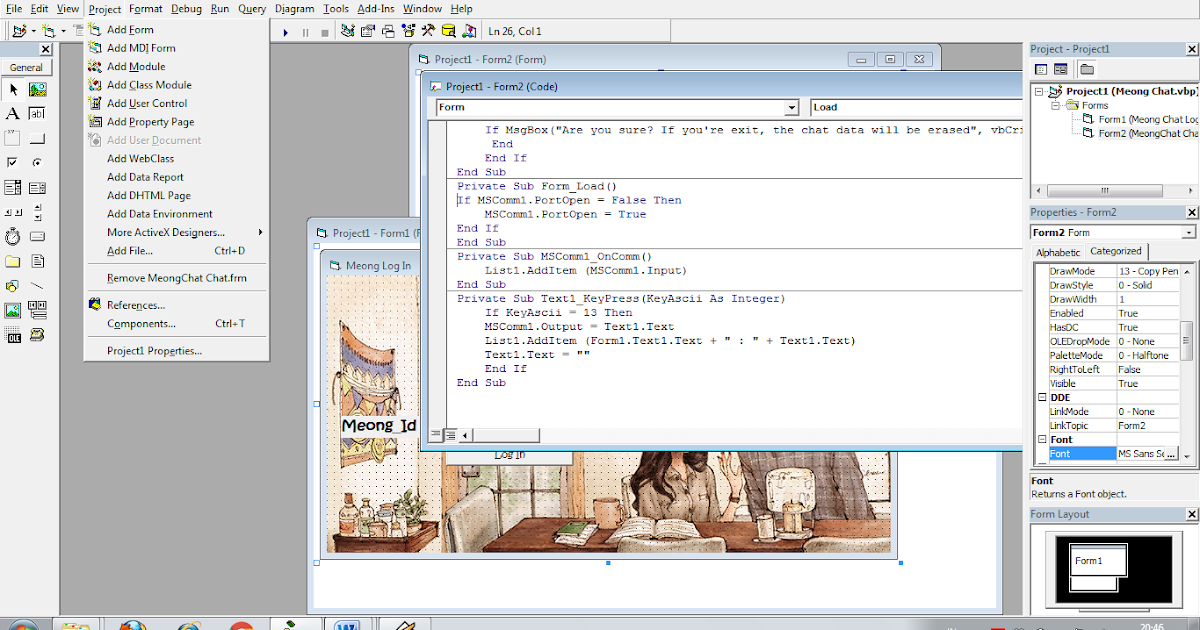Expand More ActiveX Designers submenu

tap(176, 232)
